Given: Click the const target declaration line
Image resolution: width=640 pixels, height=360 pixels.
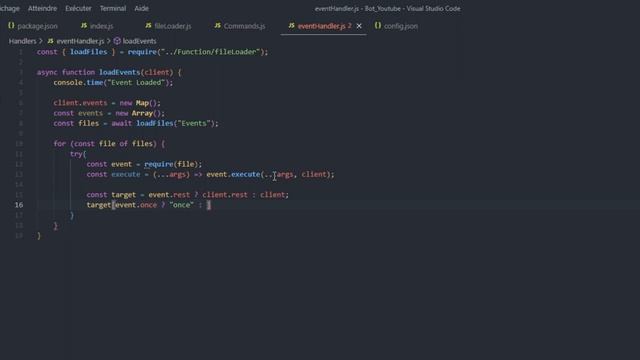Looking at the screenshot, I should tap(187, 195).
